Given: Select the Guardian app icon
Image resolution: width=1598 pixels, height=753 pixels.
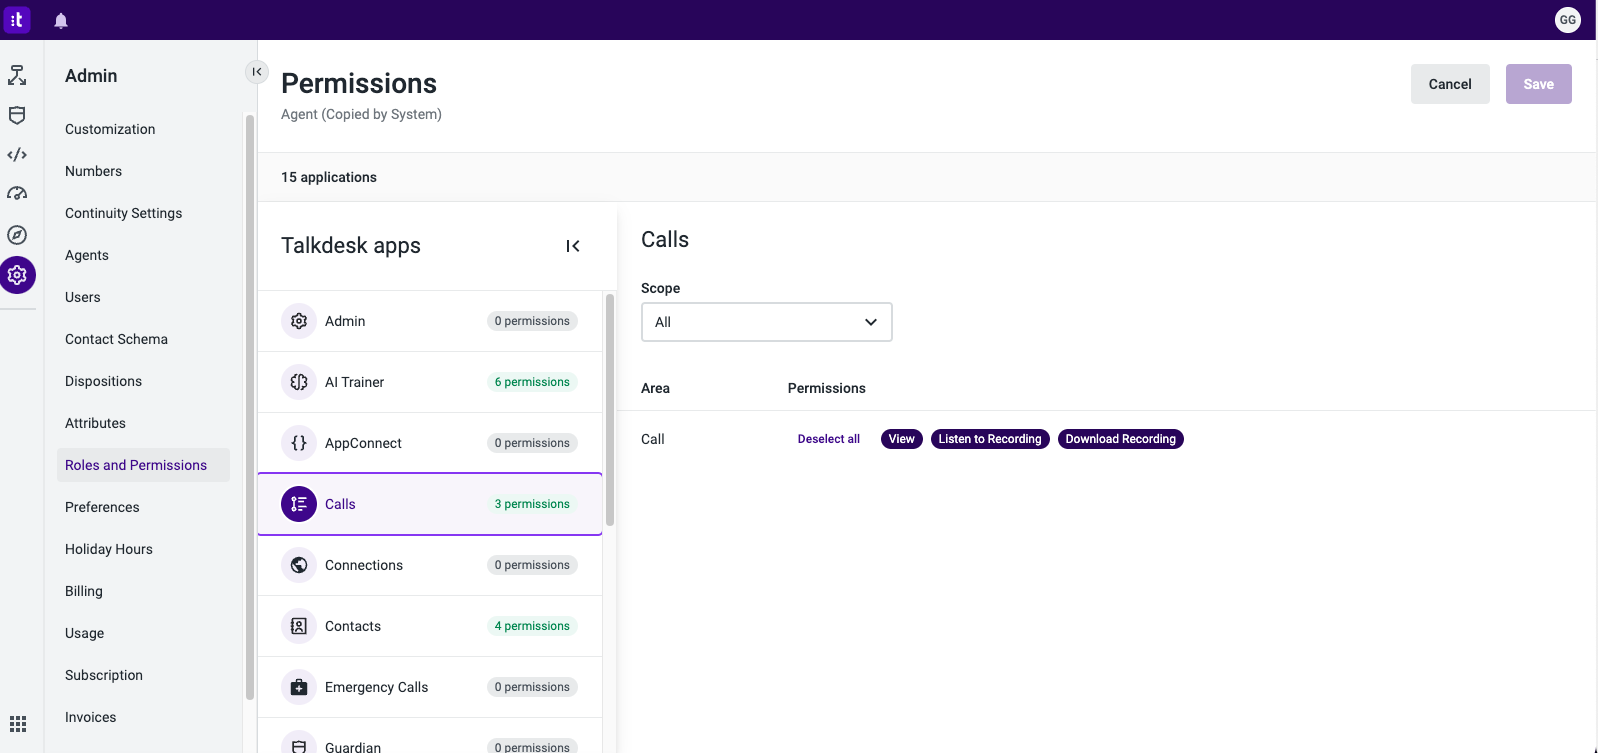Looking at the screenshot, I should tap(299, 744).
